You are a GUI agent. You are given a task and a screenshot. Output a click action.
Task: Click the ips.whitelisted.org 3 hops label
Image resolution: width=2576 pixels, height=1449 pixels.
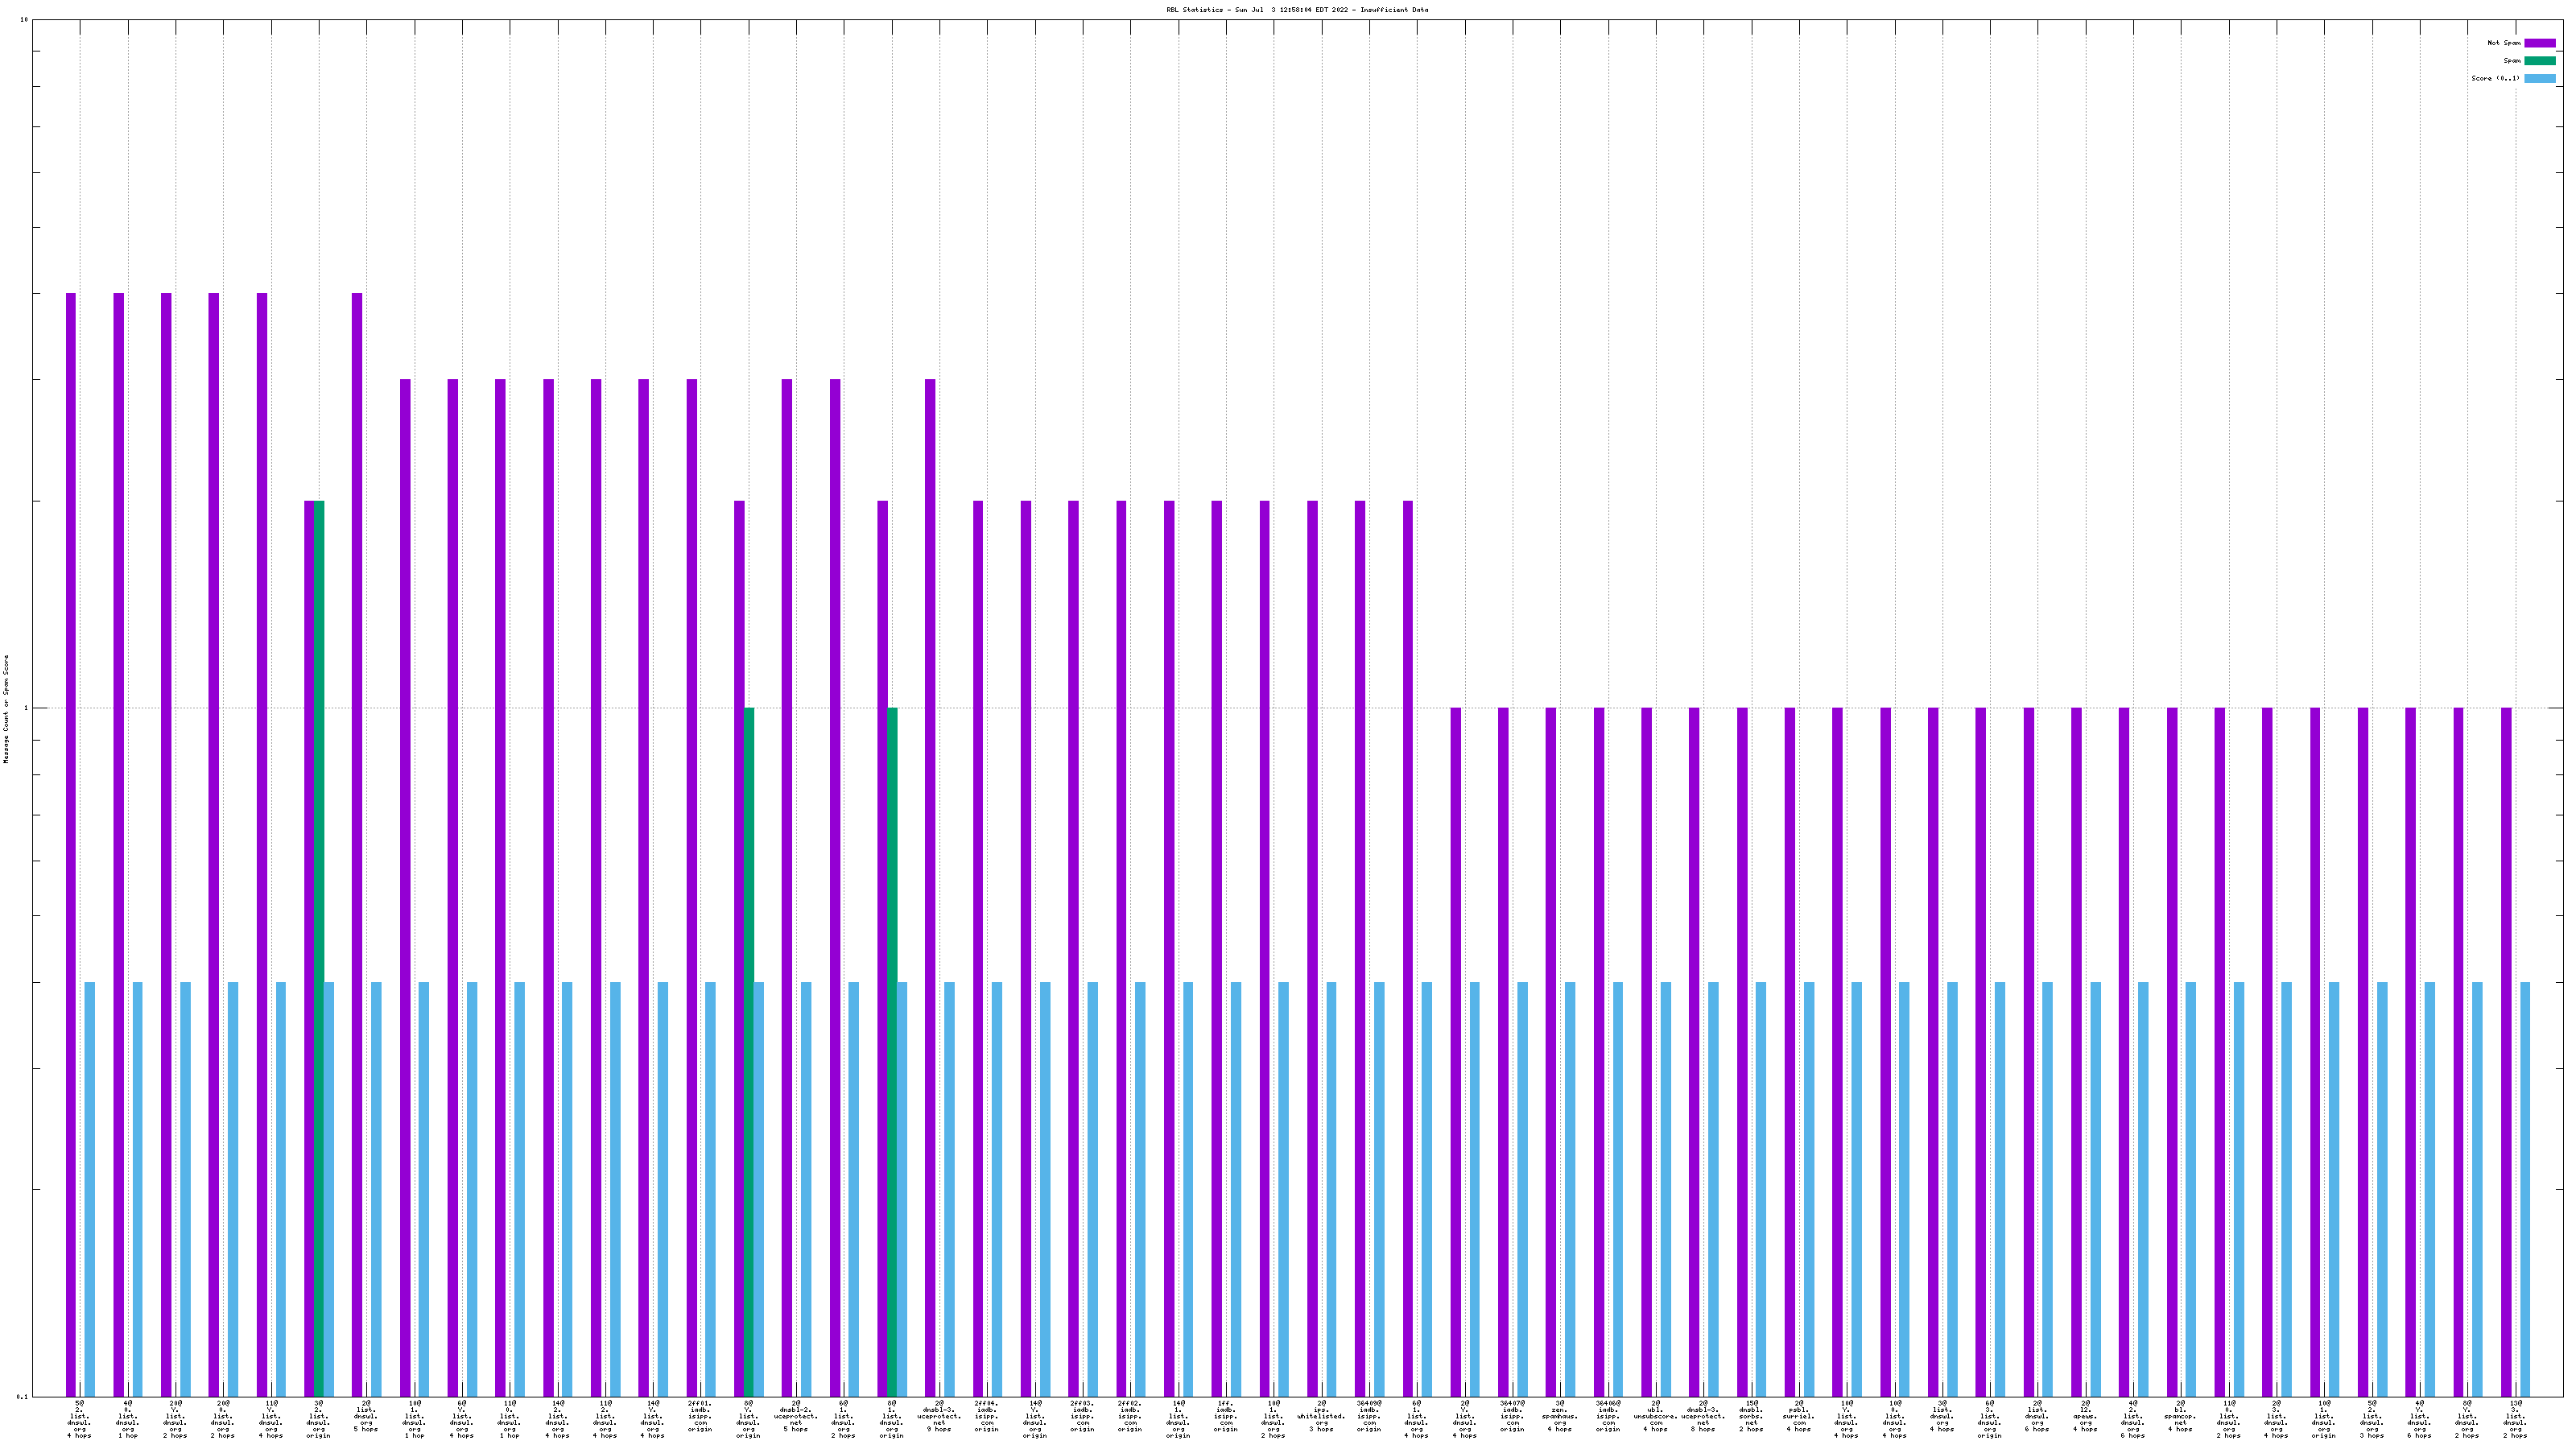click(x=1321, y=1415)
